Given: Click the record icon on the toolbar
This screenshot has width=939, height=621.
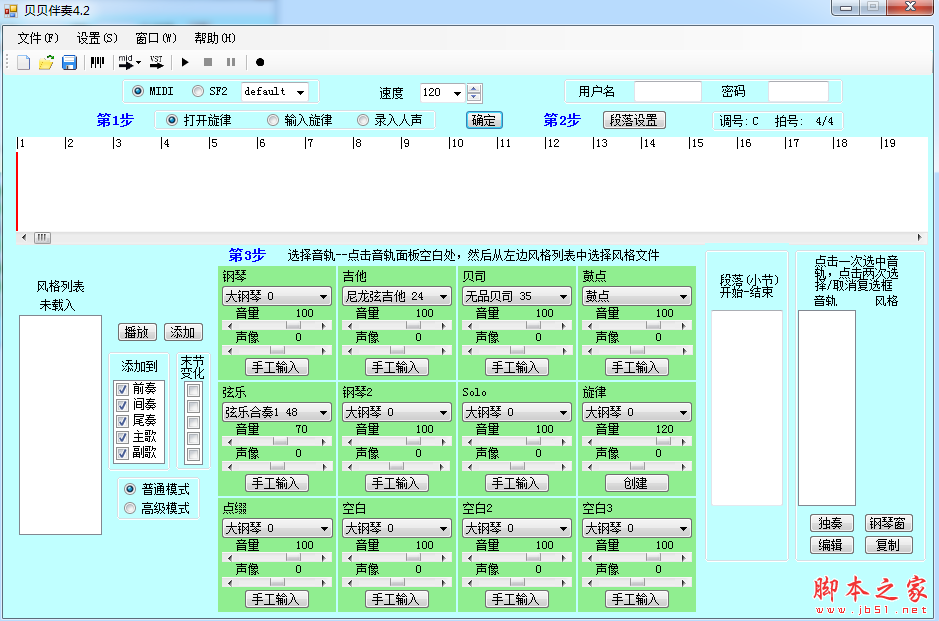Looking at the screenshot, I should point(259,62).
